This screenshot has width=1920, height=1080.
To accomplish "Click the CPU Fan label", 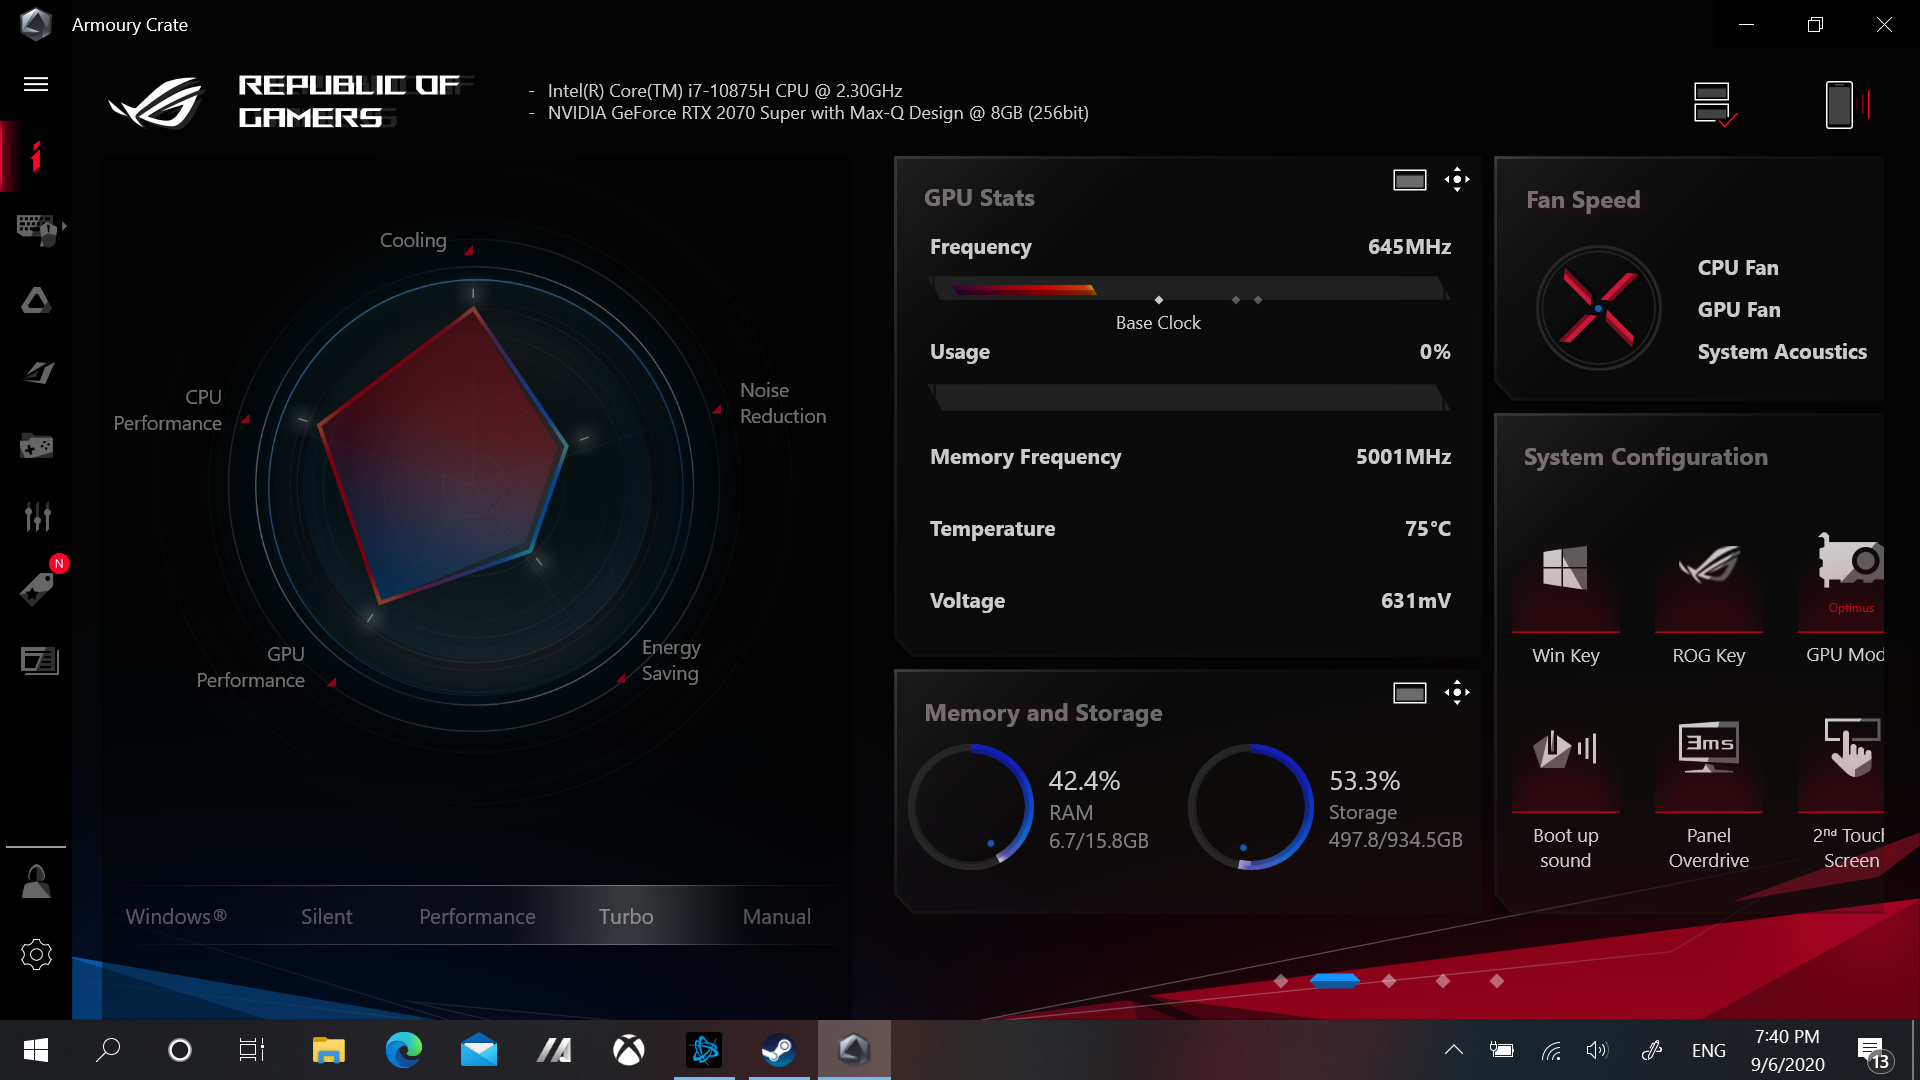I will tap(1737, 267).
